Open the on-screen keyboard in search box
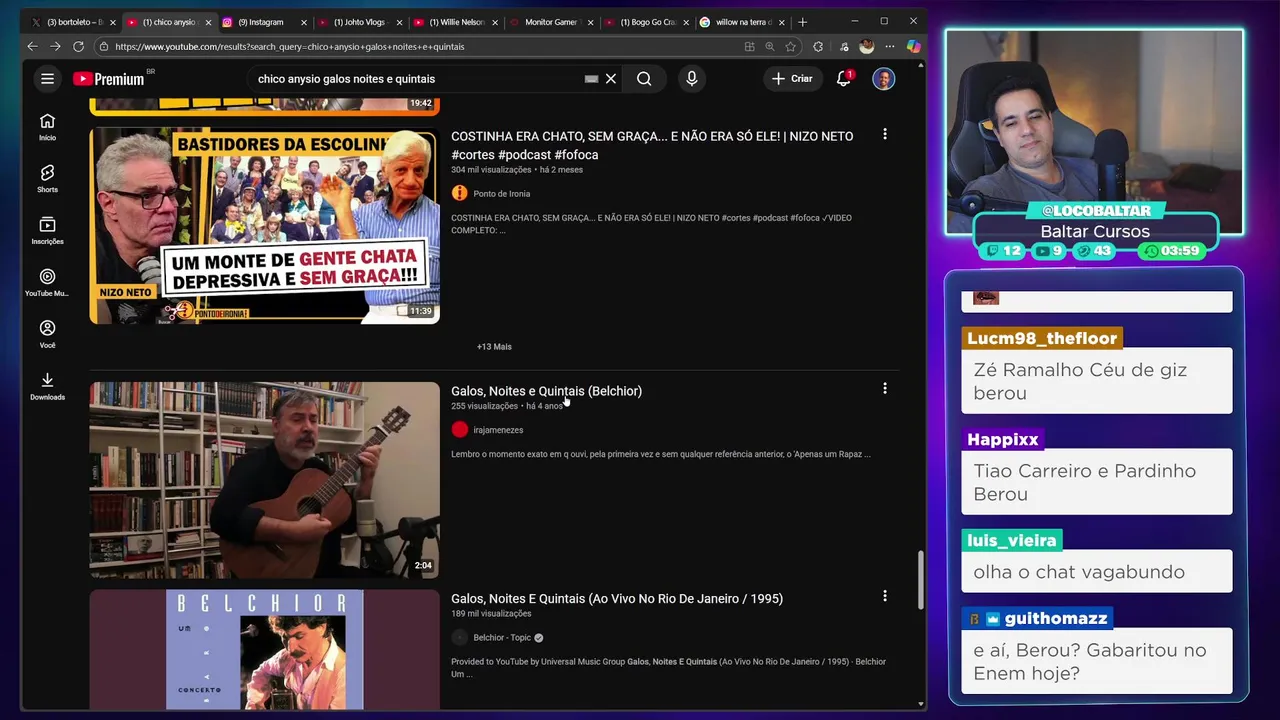 pyautogui.click(x=591, y=79)
